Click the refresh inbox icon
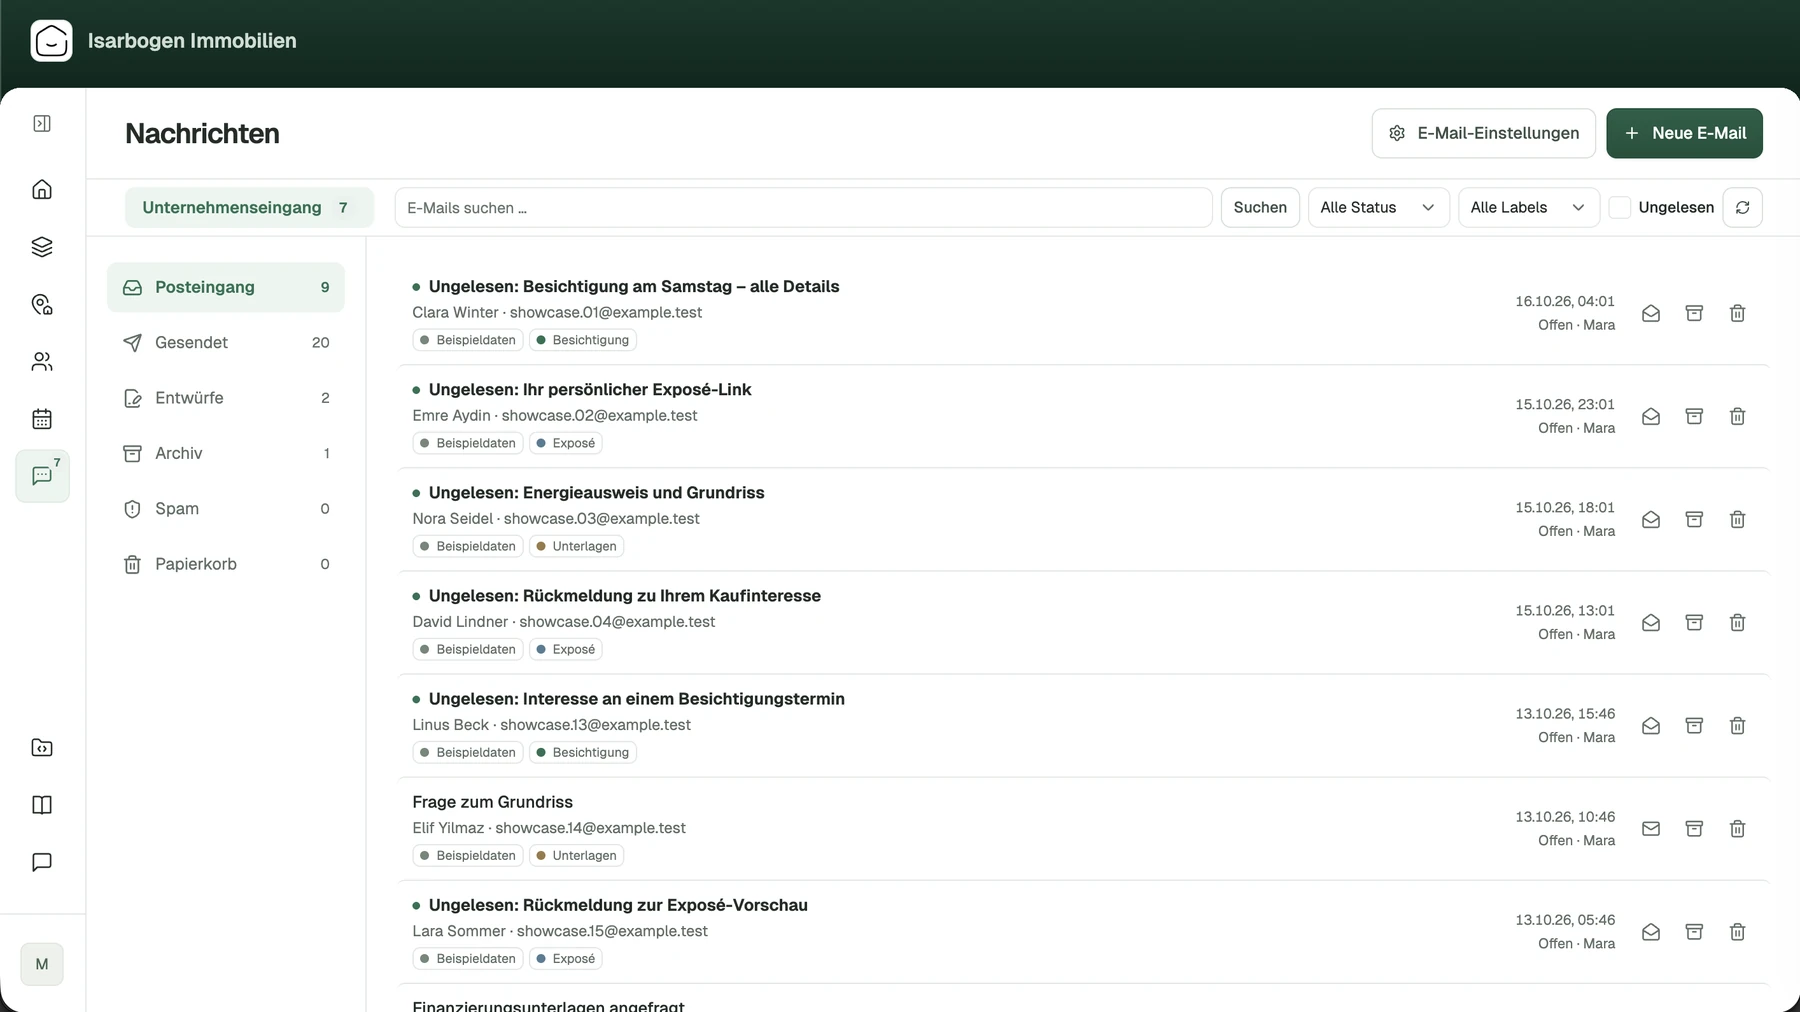The height and width of the screenshot is (1012, 1800). coord(1742,207)
